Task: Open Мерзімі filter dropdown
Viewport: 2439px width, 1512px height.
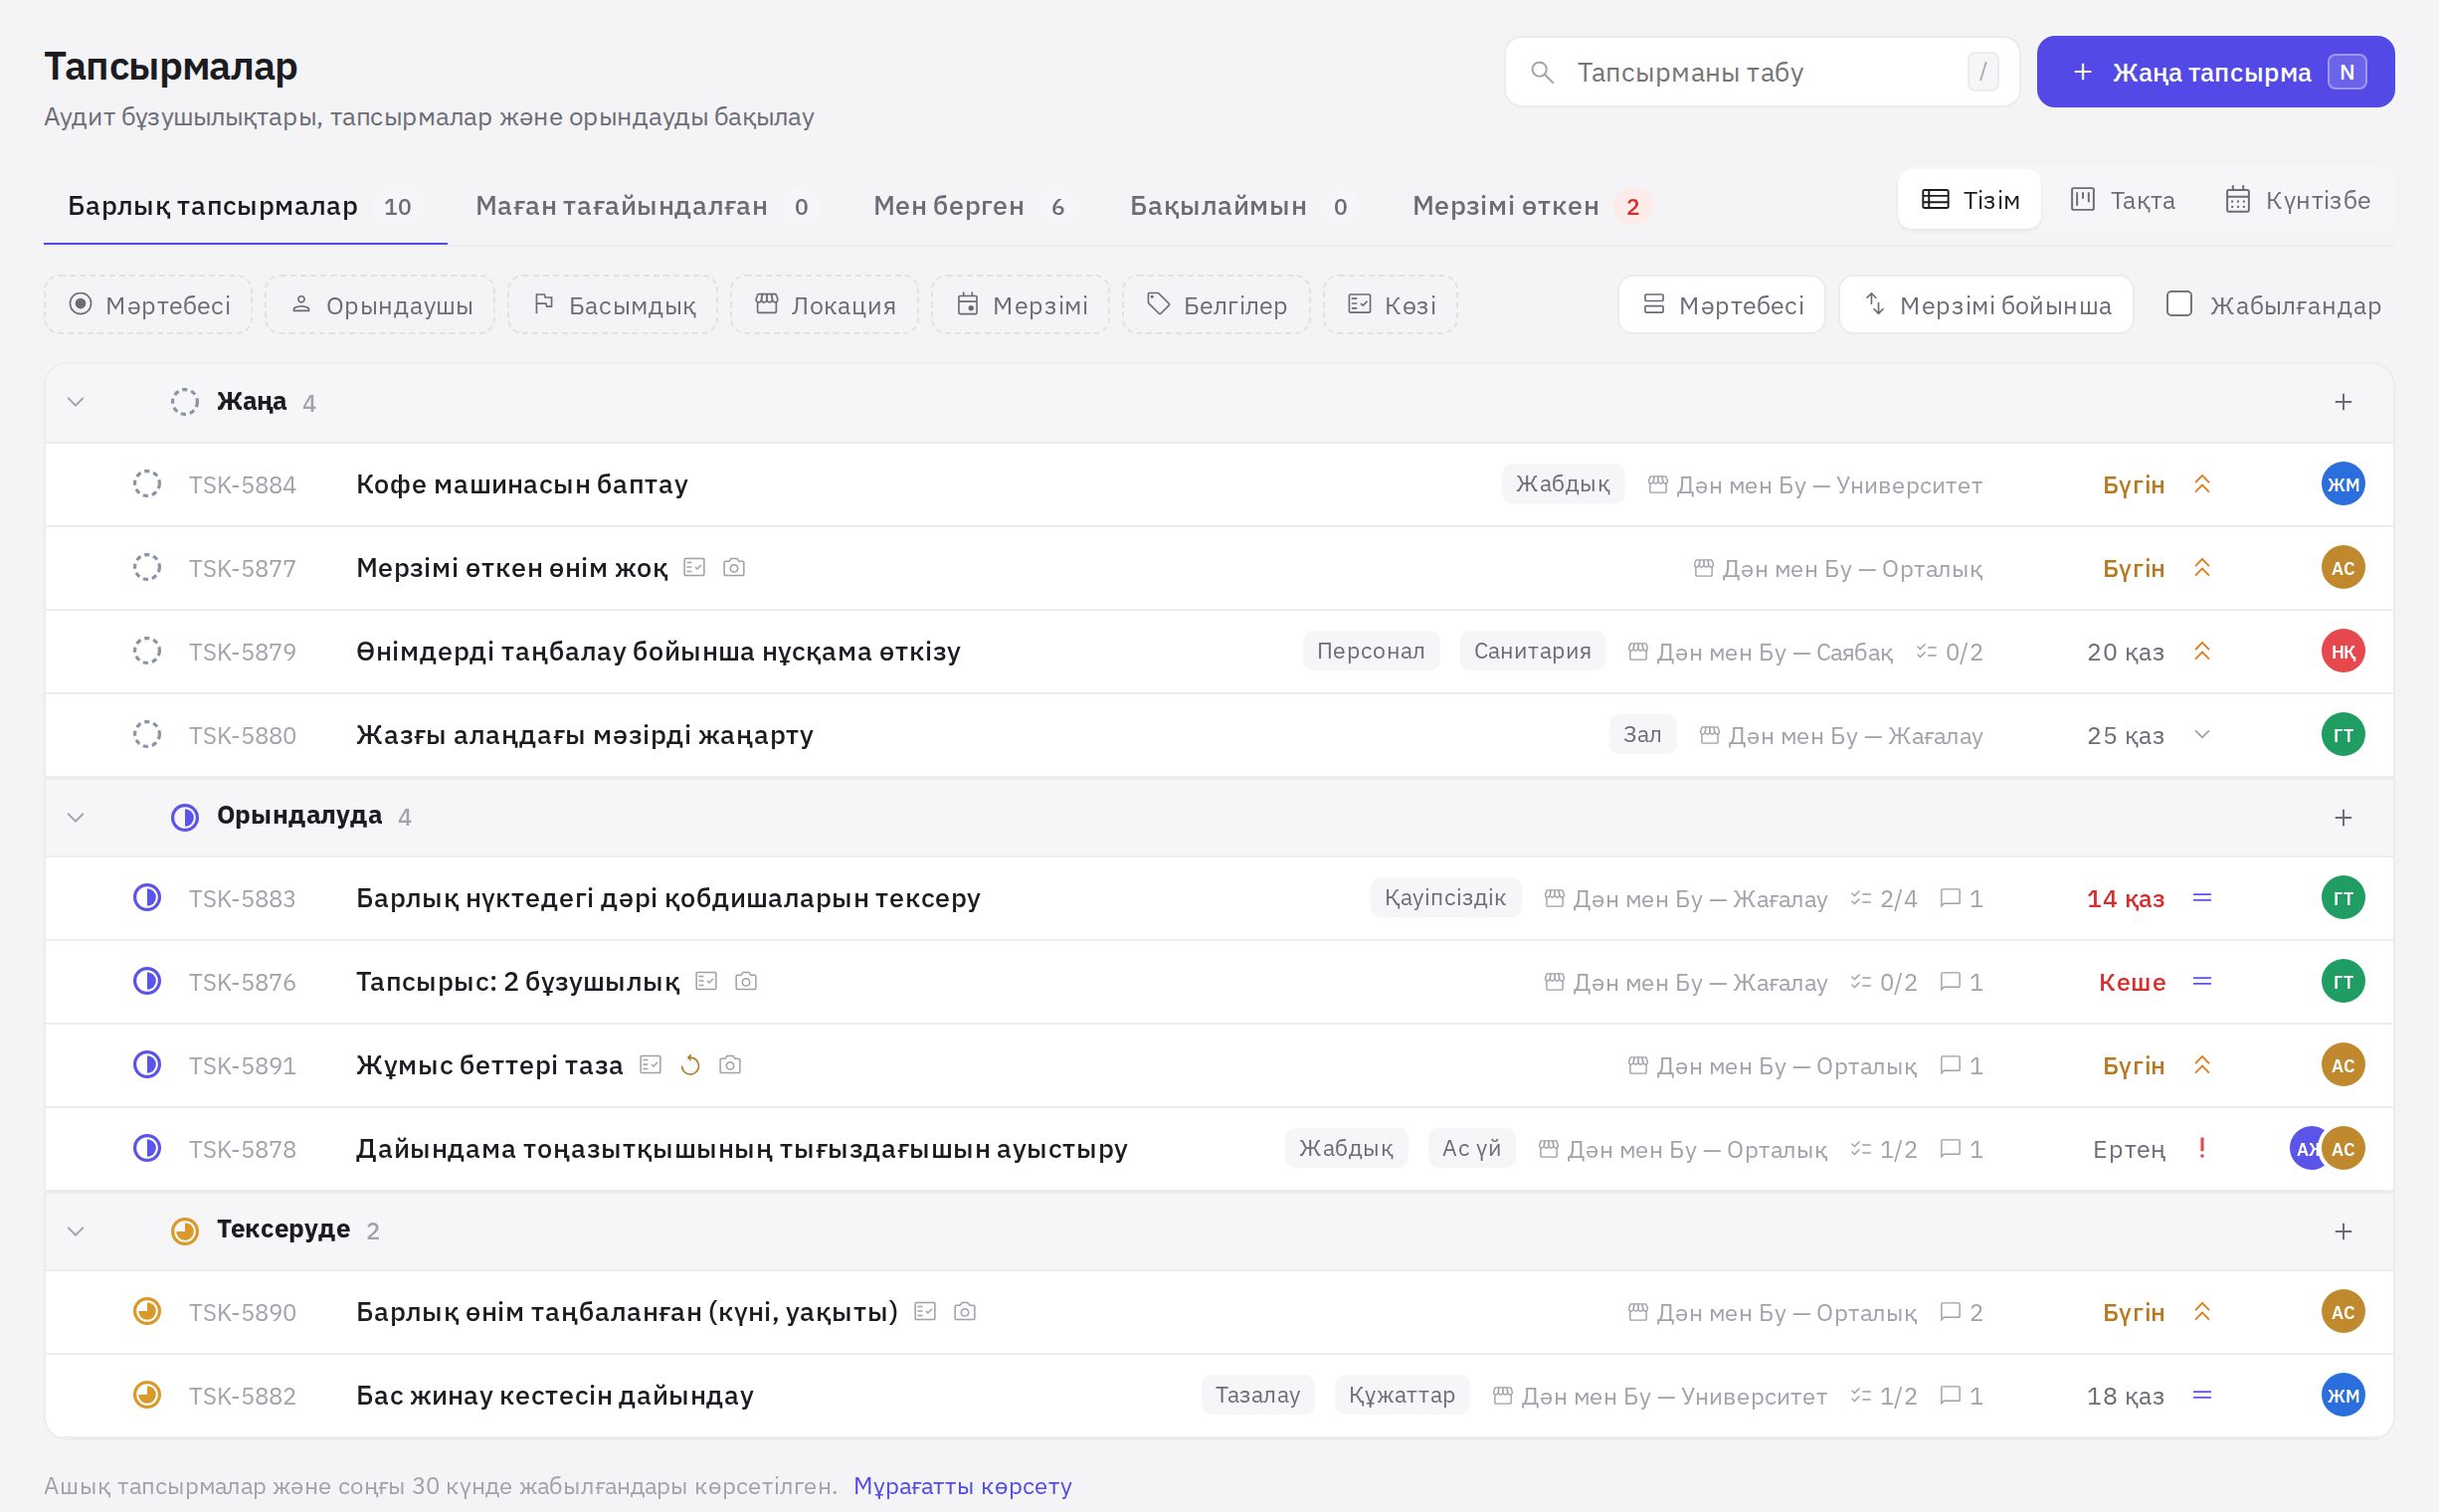Action: pos(1021,305)
